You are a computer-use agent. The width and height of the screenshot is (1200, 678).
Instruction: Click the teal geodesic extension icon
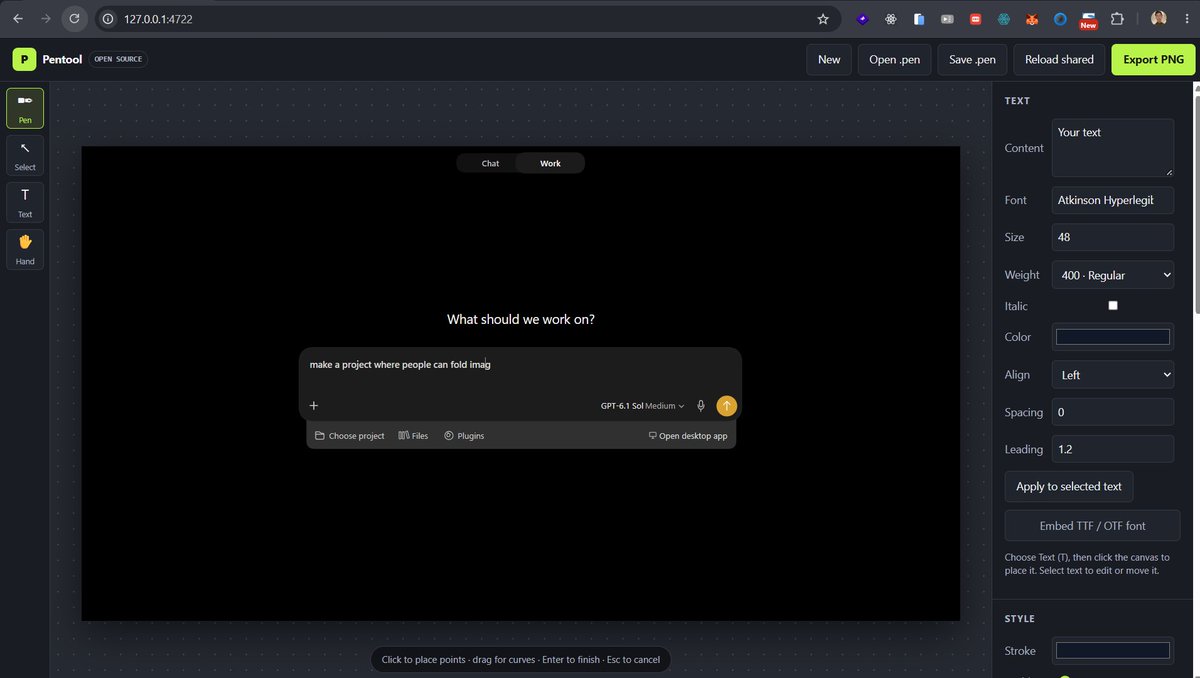1005,18
